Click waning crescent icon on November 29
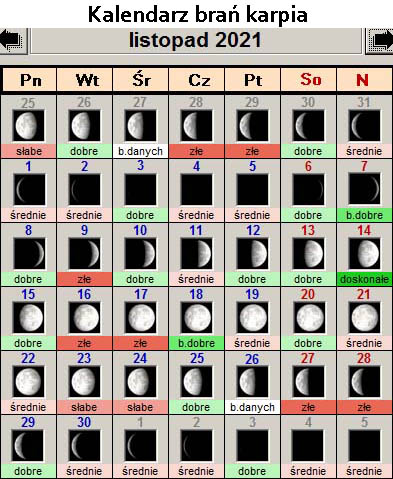The height and width of the screenshot is (479, 393). [x=28, y=446]
